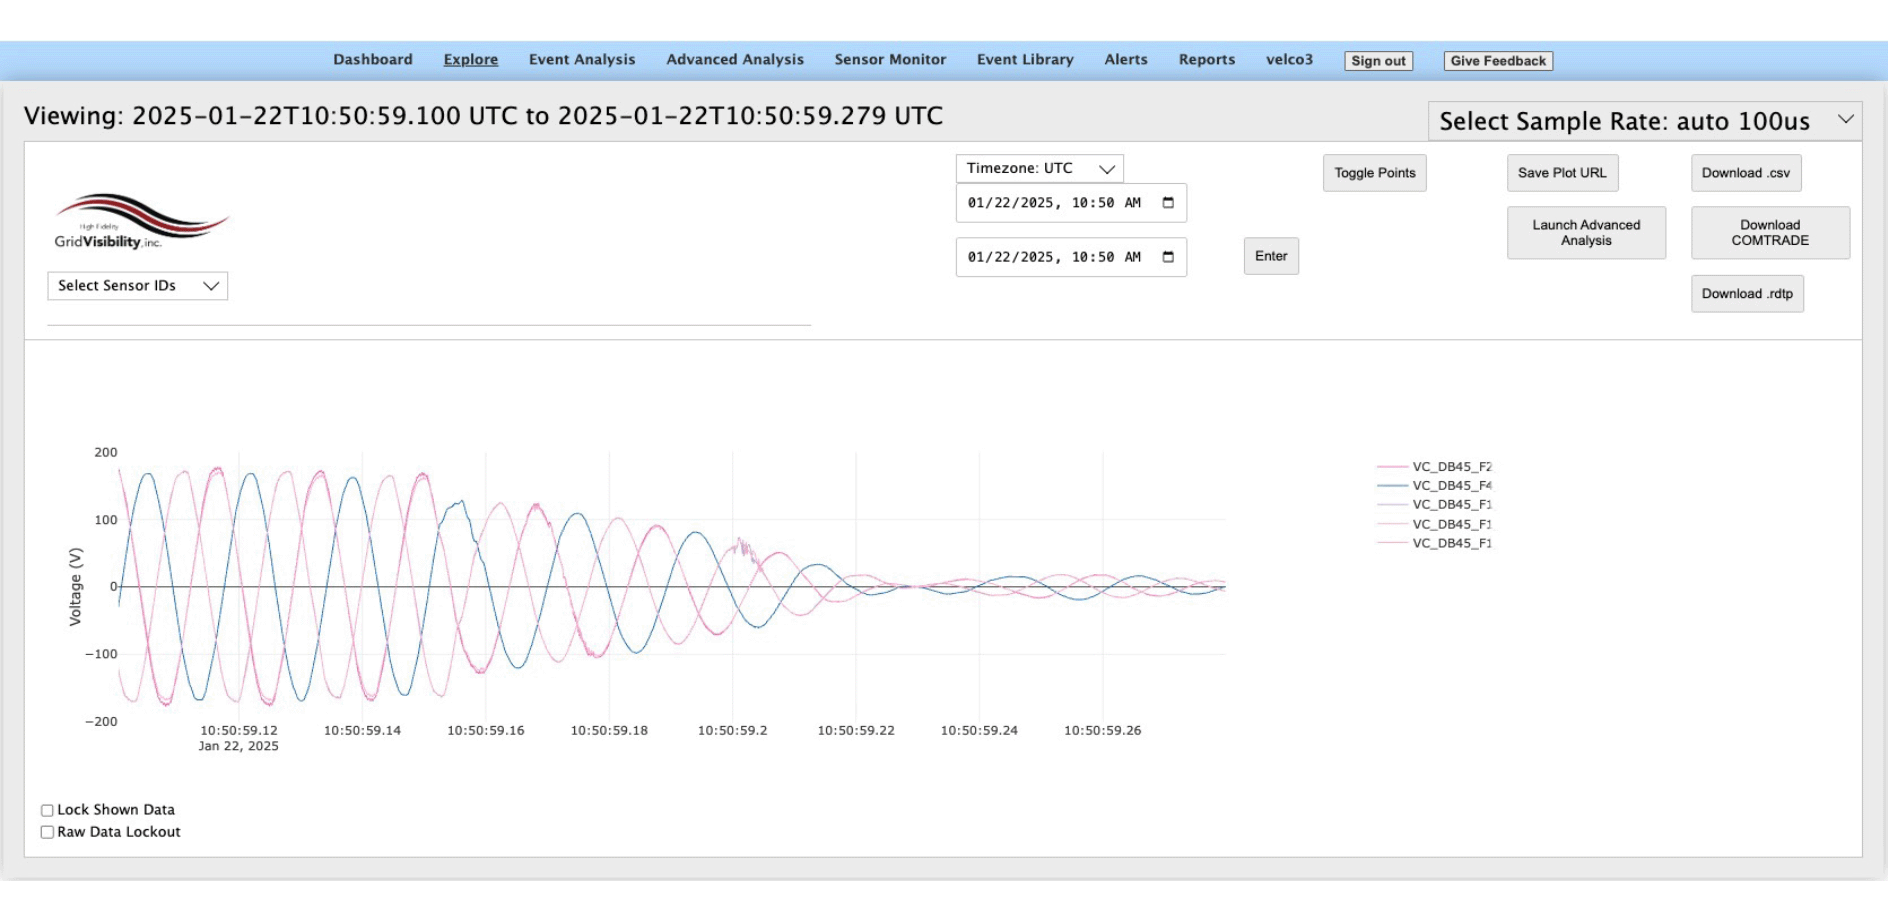Open calendar picker in the end date field
The height and width of the screenshot is (921, 1889).
1167,257
